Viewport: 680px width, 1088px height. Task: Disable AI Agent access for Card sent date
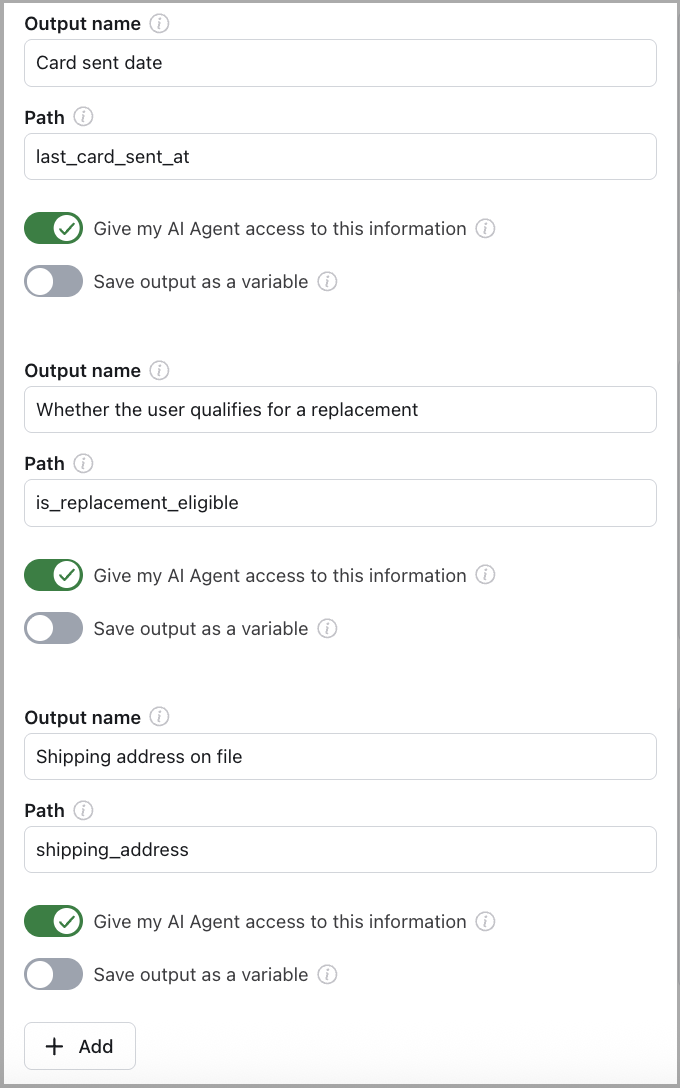54,229
